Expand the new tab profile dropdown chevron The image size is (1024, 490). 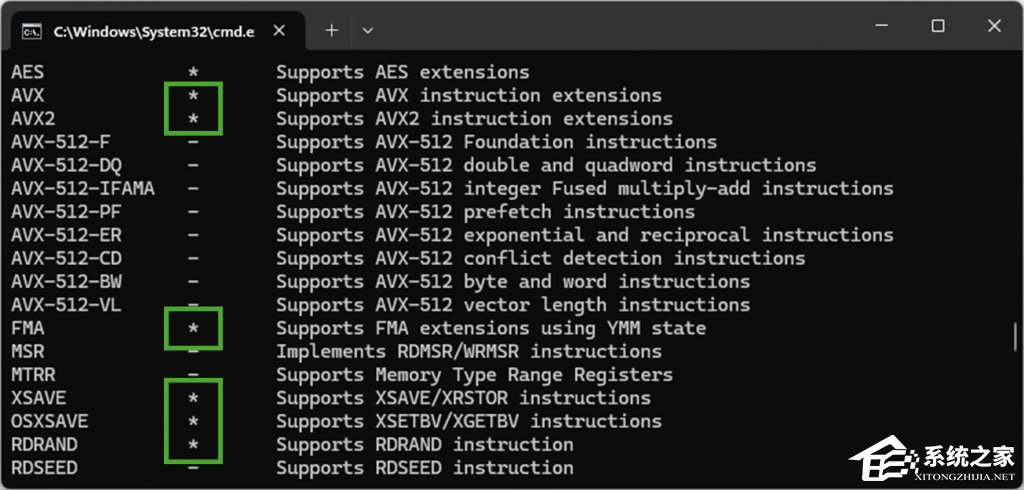tap(368, 30)
